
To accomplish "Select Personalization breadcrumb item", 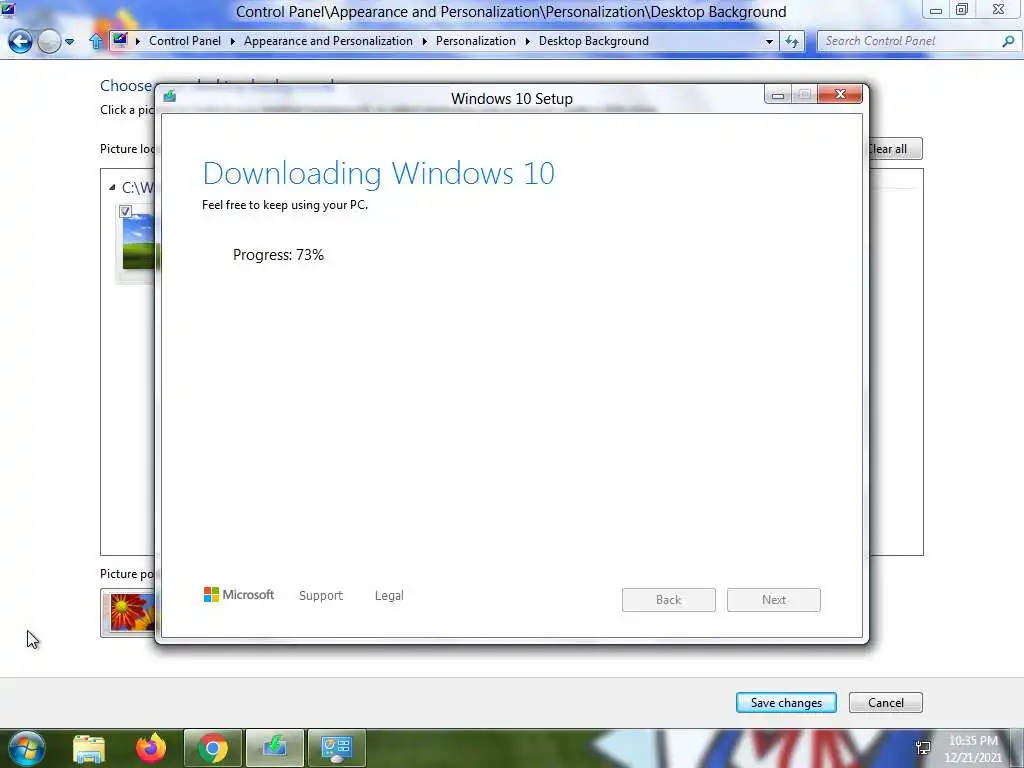I will coord(475,40).
